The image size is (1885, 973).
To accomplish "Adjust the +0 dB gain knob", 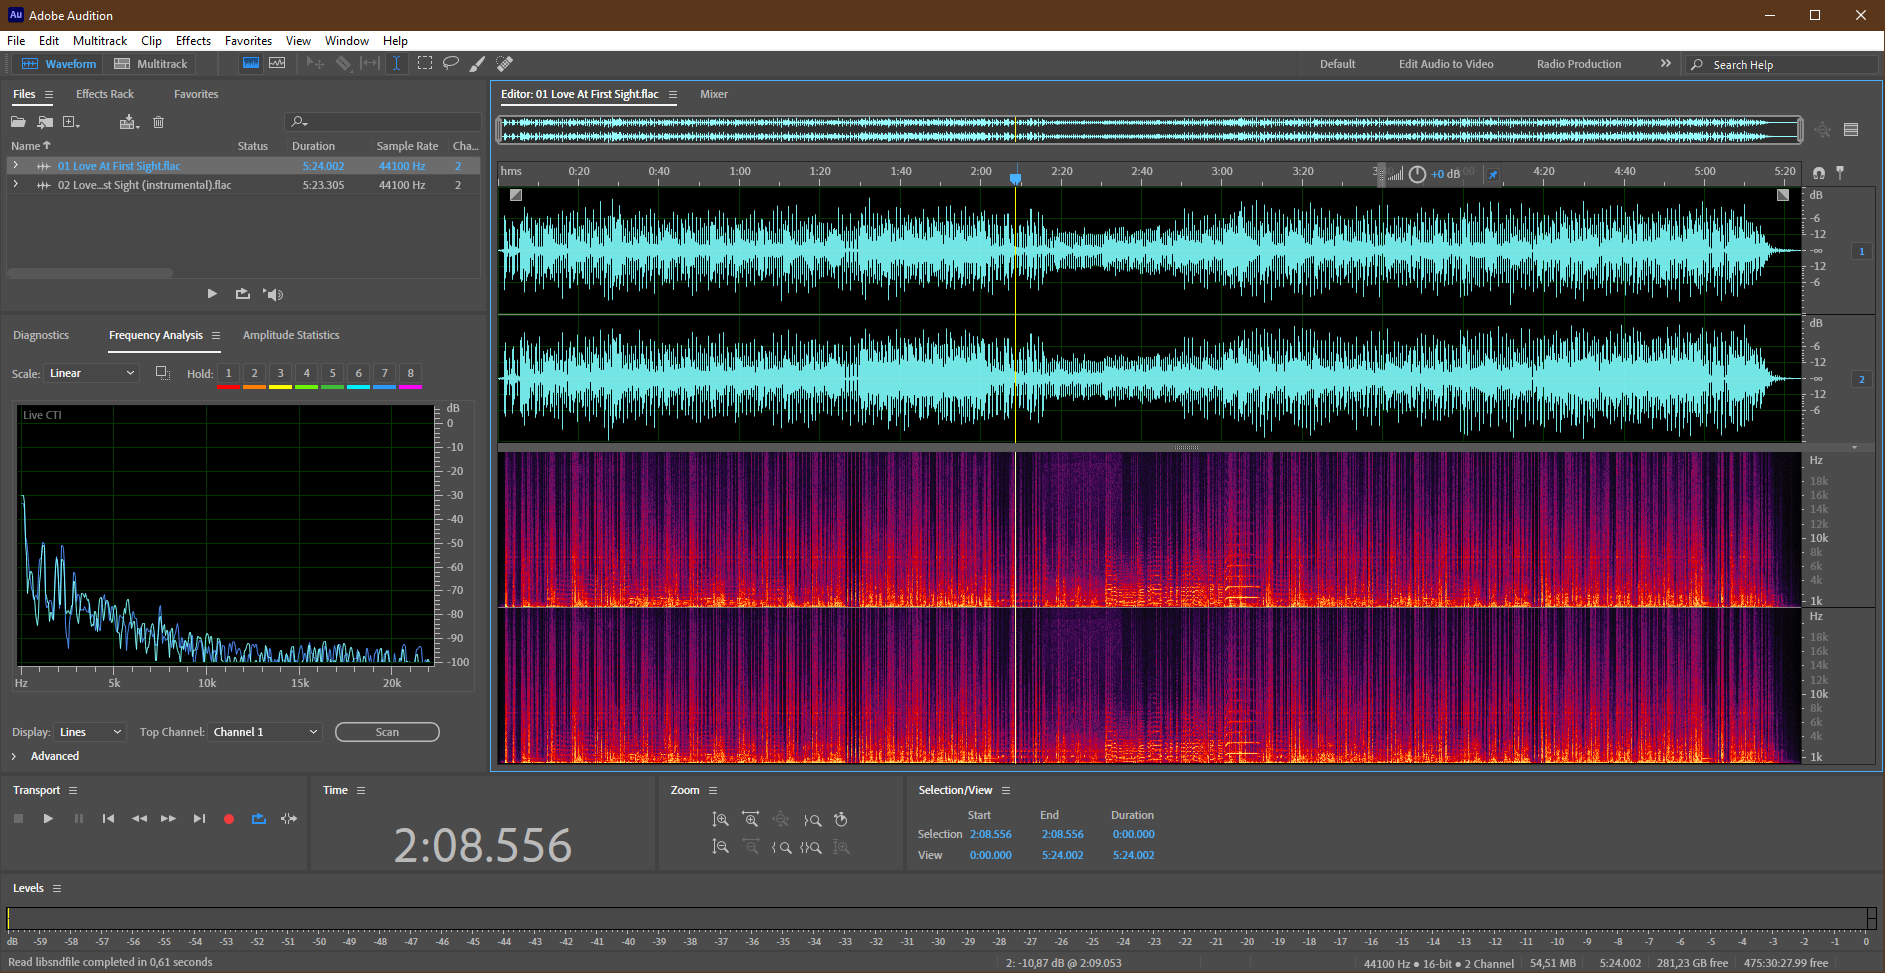I will point(1417,174).
